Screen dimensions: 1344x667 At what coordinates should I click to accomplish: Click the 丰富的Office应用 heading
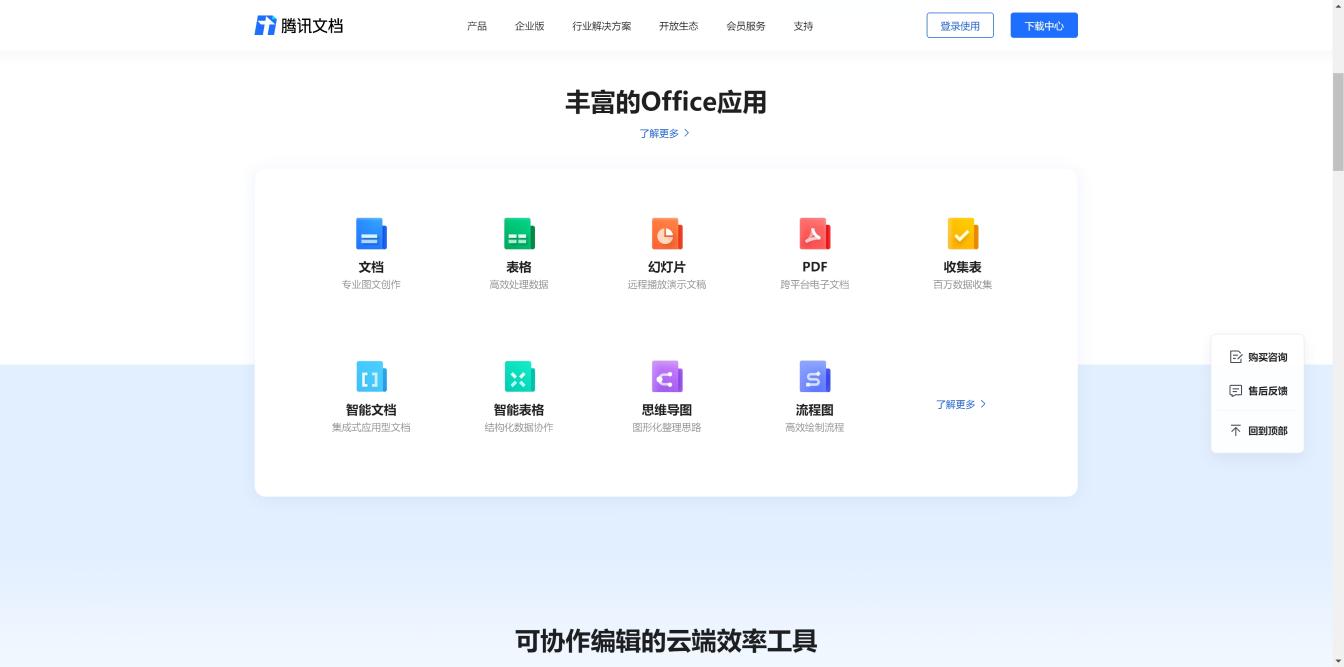click(x=666, y=102)
